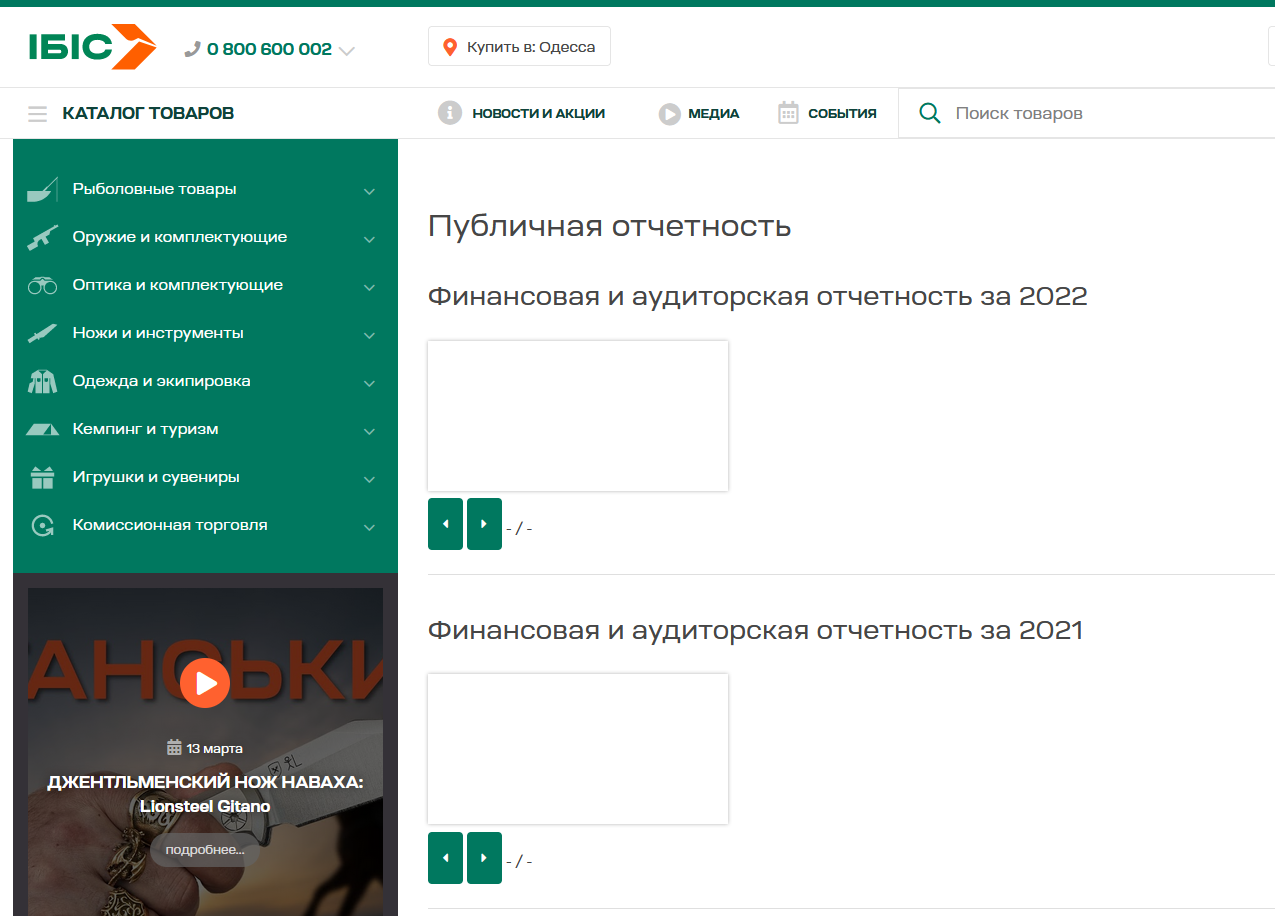
Task: Expand Рыболовные товары chevron
Action: pos(369,191)
